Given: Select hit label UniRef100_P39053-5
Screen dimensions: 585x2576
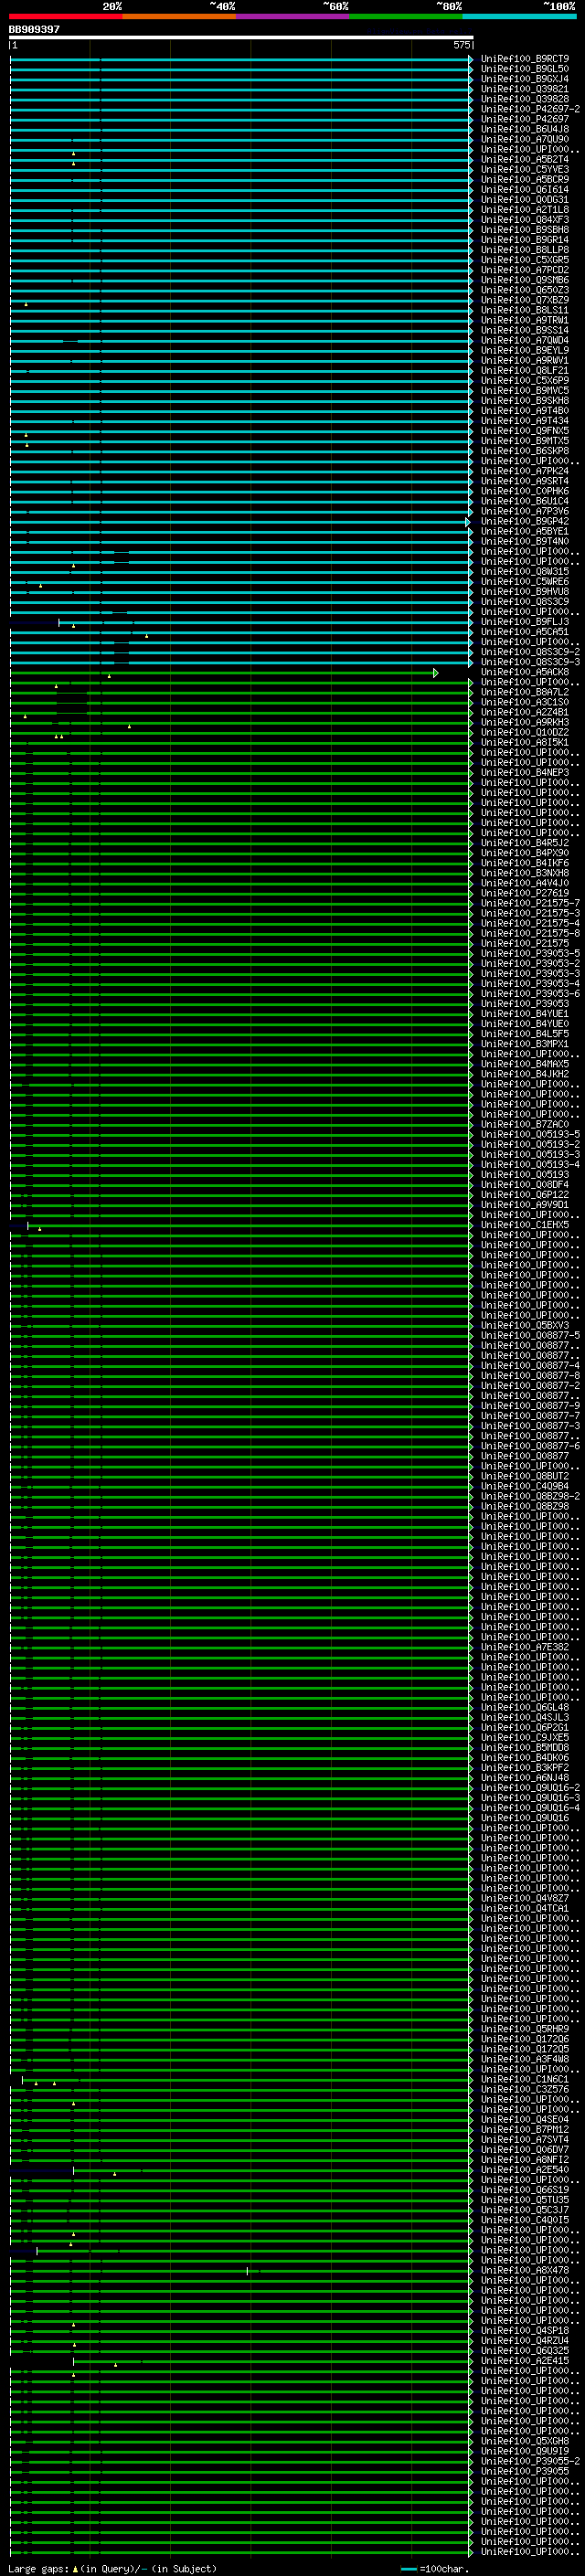Looking at the screenshot, I should pyautogui.click(x=530, y=953).
